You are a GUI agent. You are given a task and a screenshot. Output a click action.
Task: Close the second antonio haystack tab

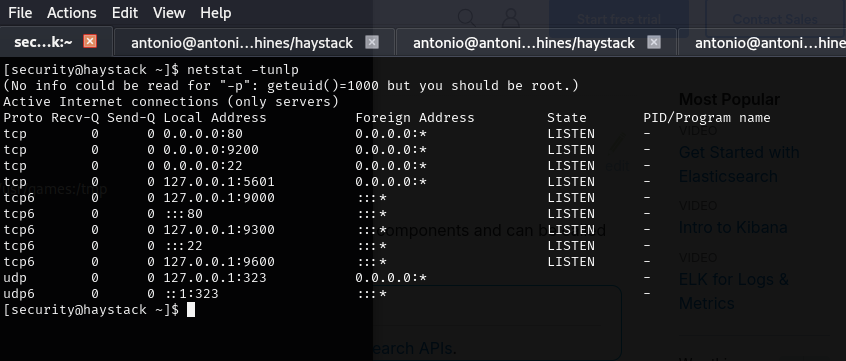click(372, 42)
